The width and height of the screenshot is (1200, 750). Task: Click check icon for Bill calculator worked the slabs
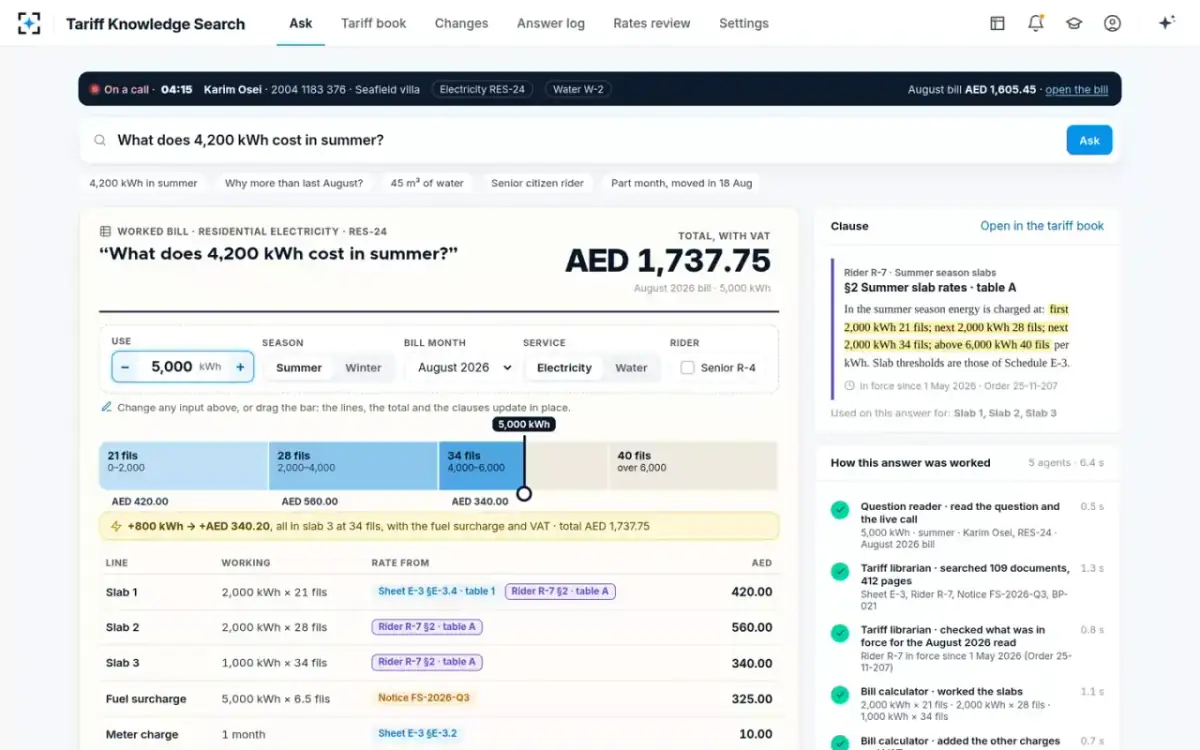coord(840,695)
